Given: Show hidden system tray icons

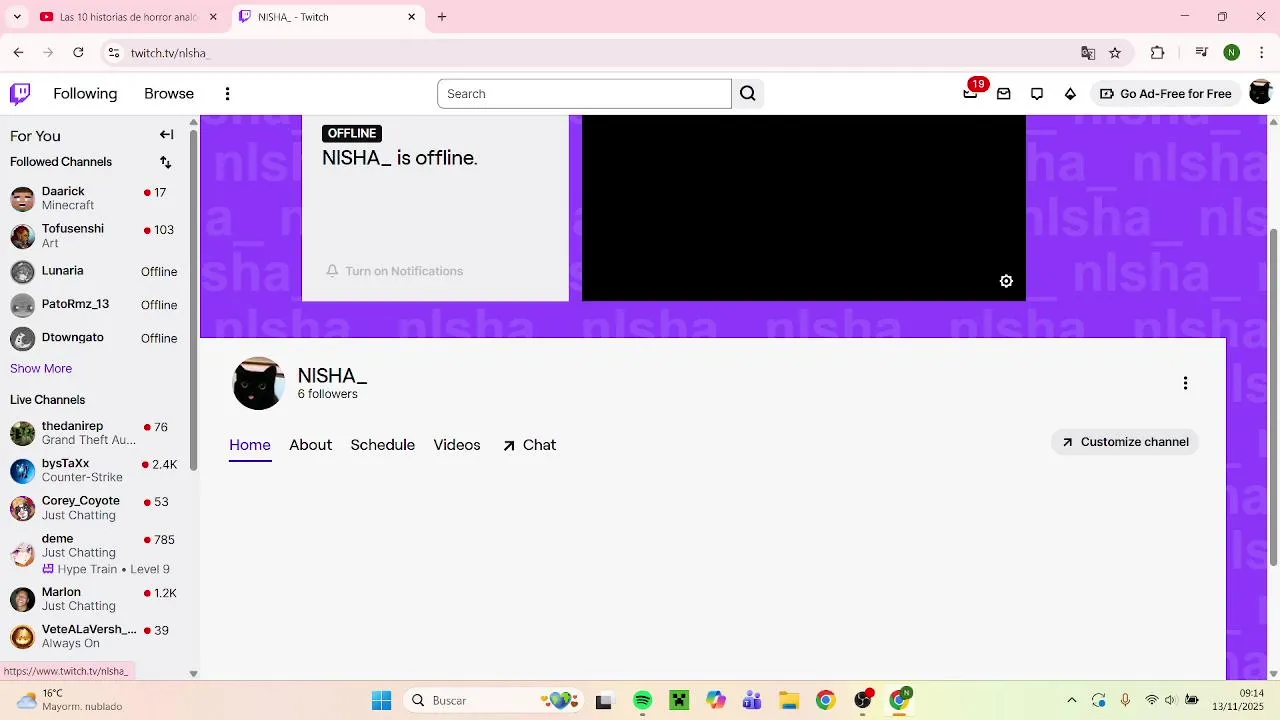Looking at the screenshot, I should 1072,700.
